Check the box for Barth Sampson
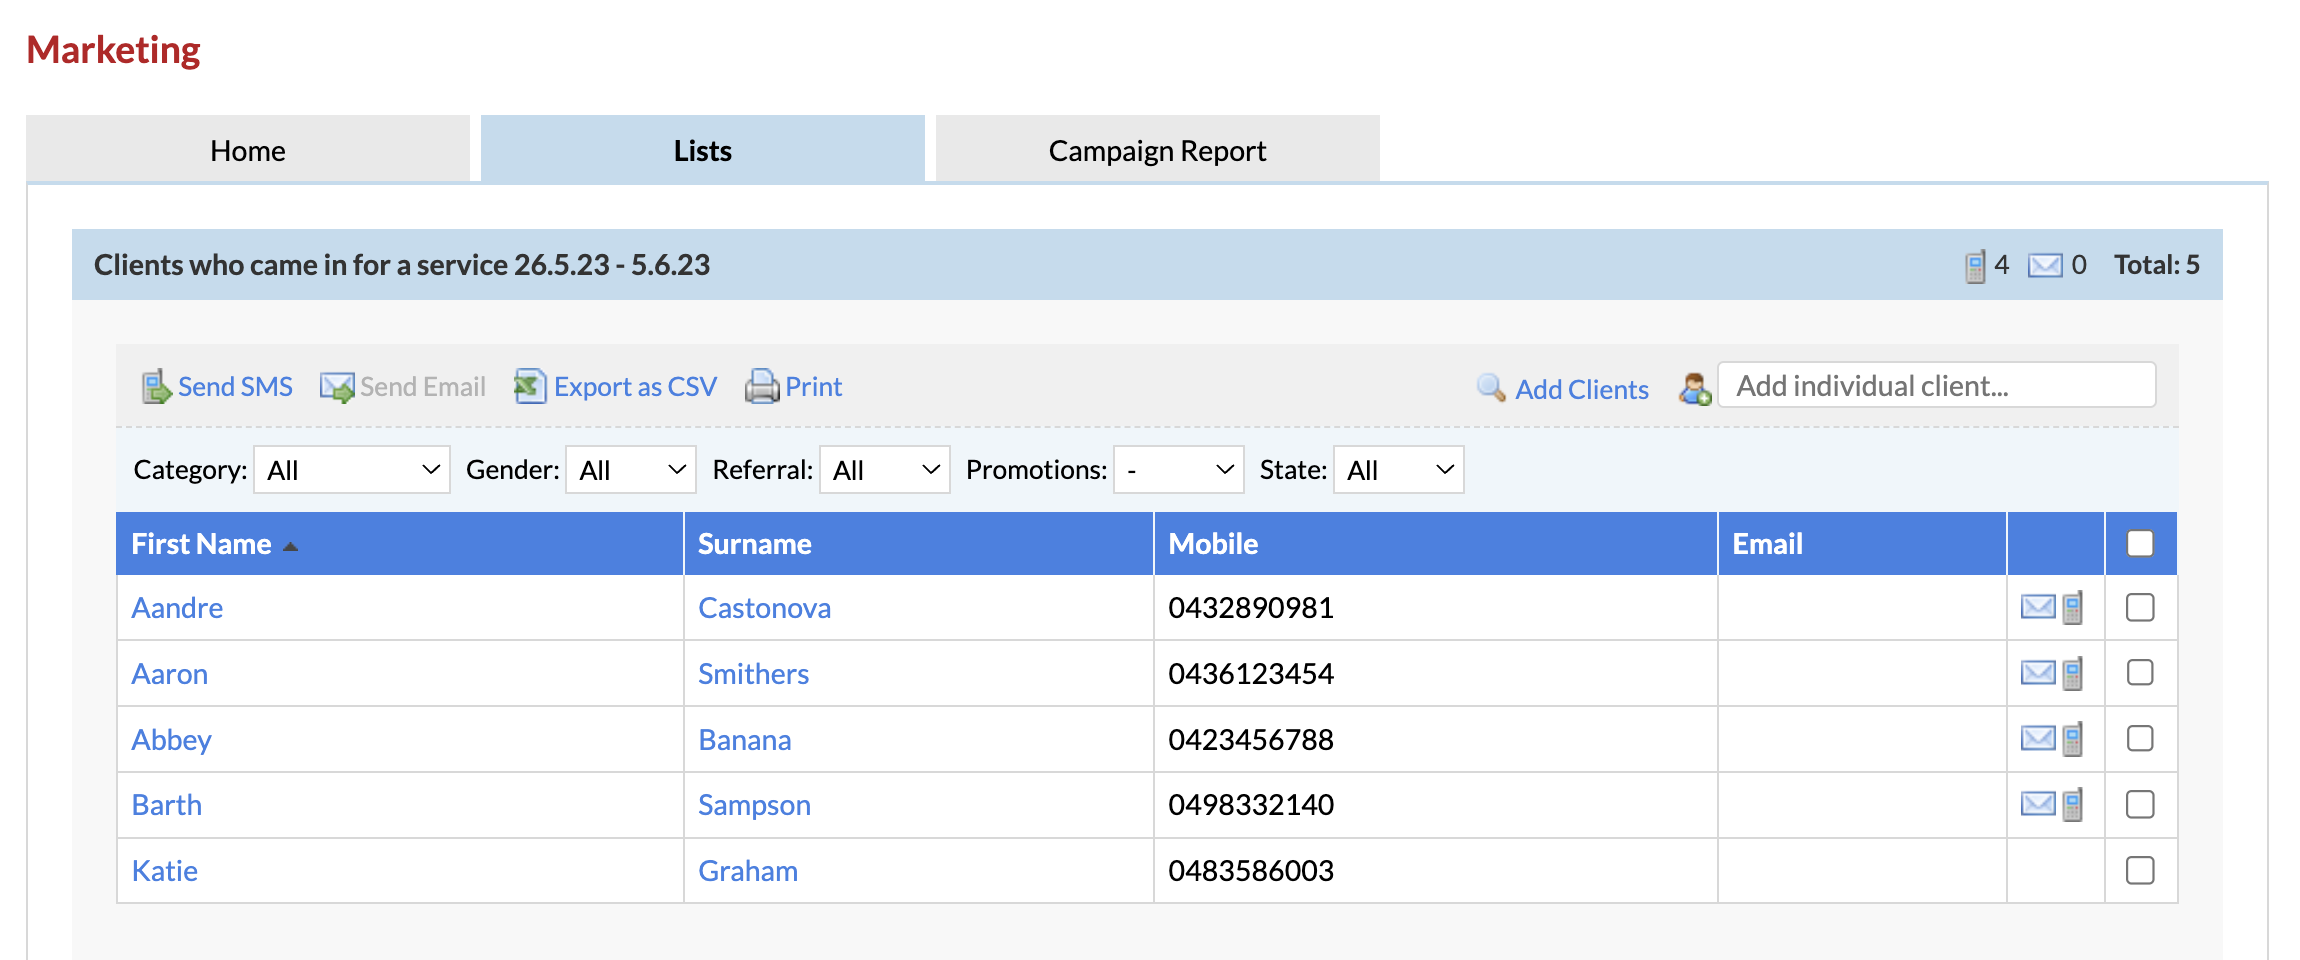Viewport: 2300px width, 960px height. [x=2140, y=804]
